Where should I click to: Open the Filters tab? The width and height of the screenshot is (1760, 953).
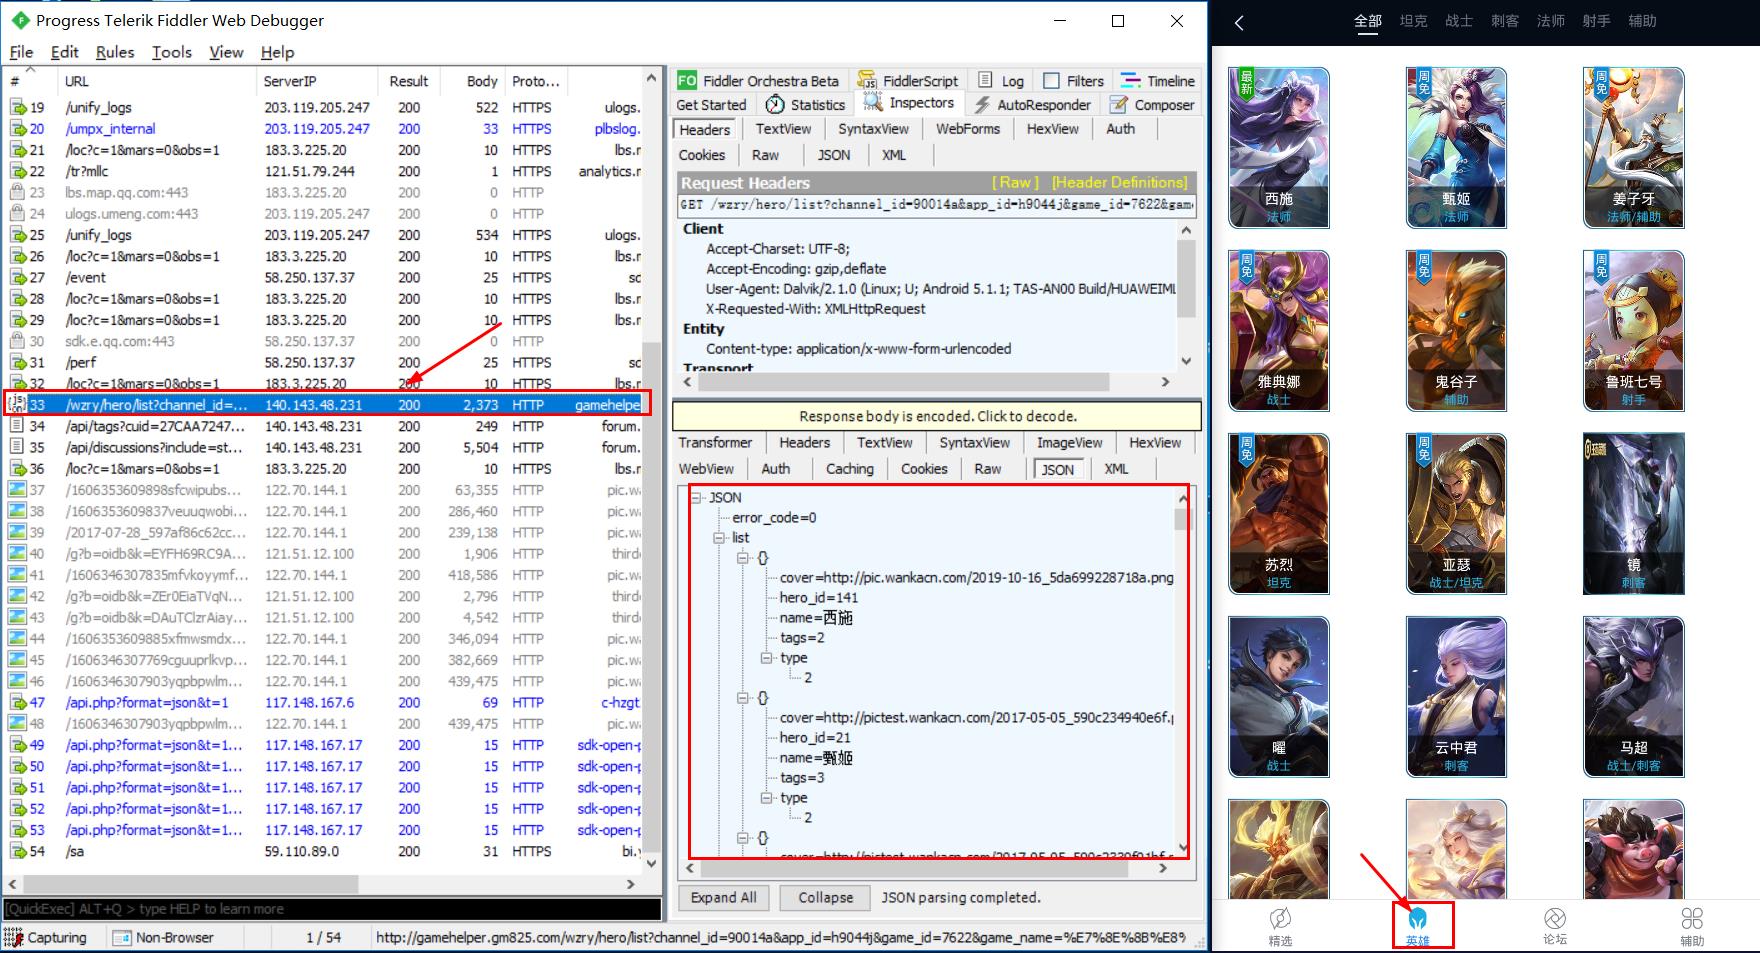(1073, 81)
